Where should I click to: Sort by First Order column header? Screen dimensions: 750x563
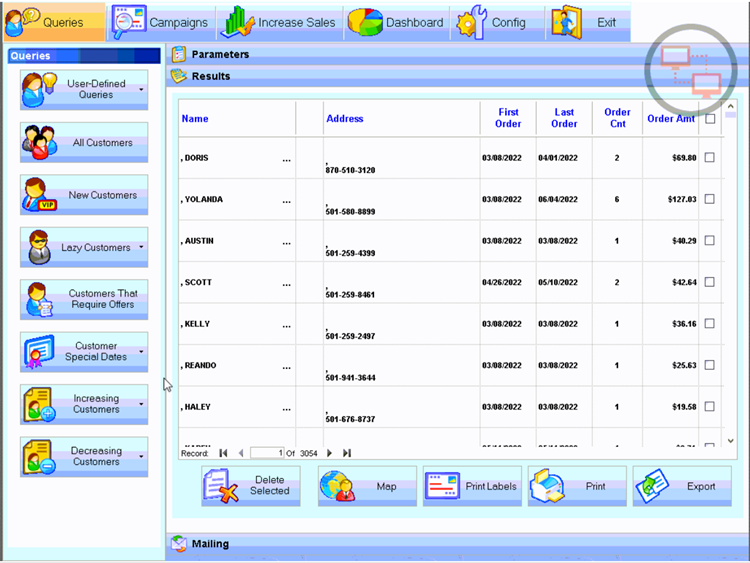coord(508,118)
